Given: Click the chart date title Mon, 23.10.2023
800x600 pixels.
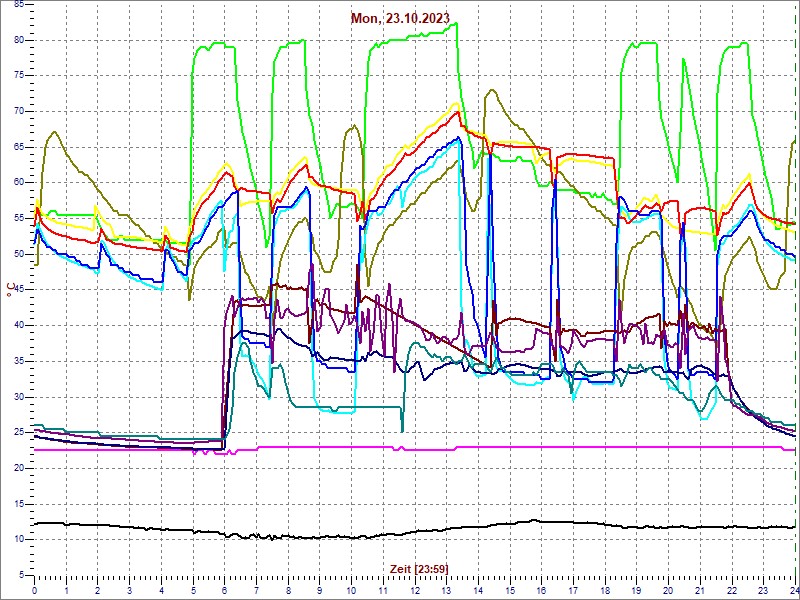Looking at the screenshot, I should pyautogui.click(x=400, y=18).
